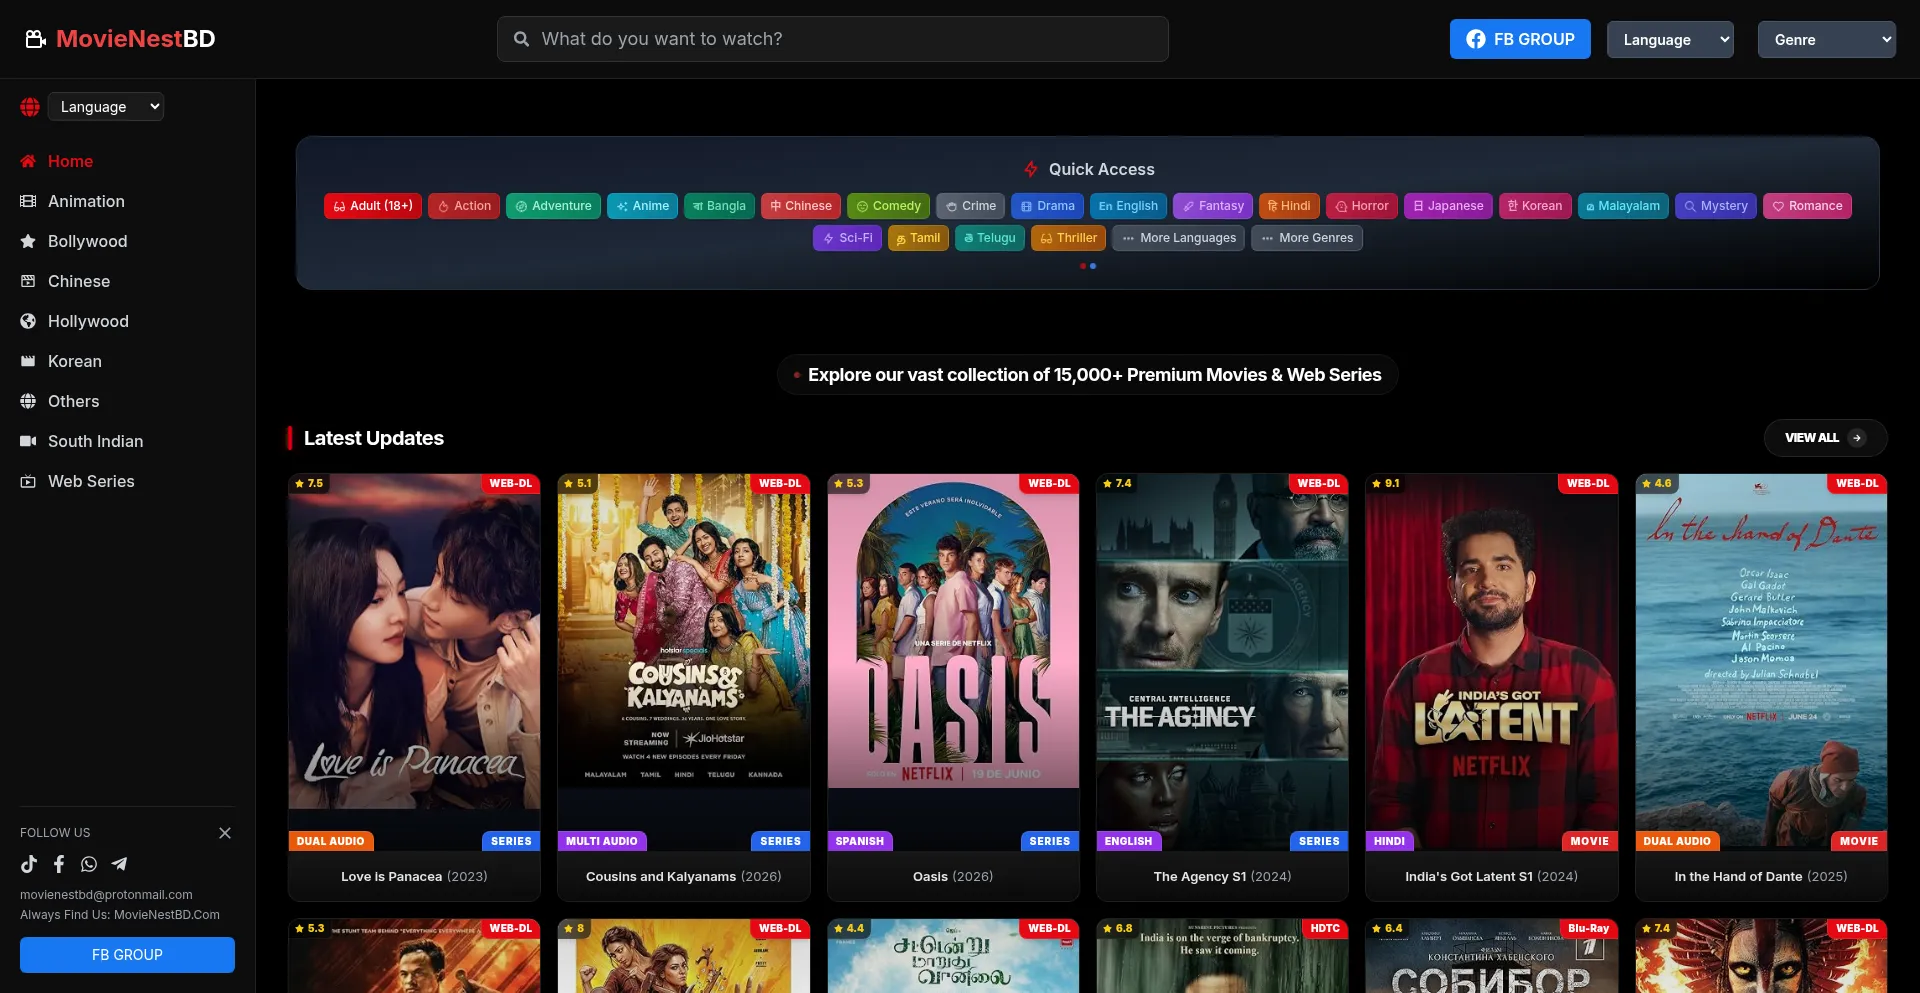Open the sidebar Language dropdown
The height and width of the screenshot is (993, 1920).
106,107
